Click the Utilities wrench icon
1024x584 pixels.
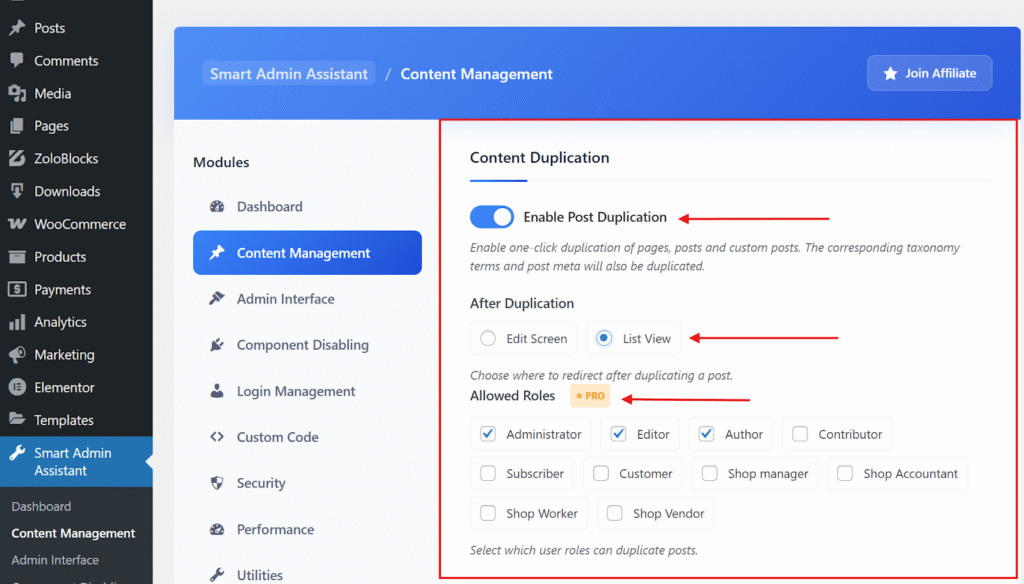point(217,575)
